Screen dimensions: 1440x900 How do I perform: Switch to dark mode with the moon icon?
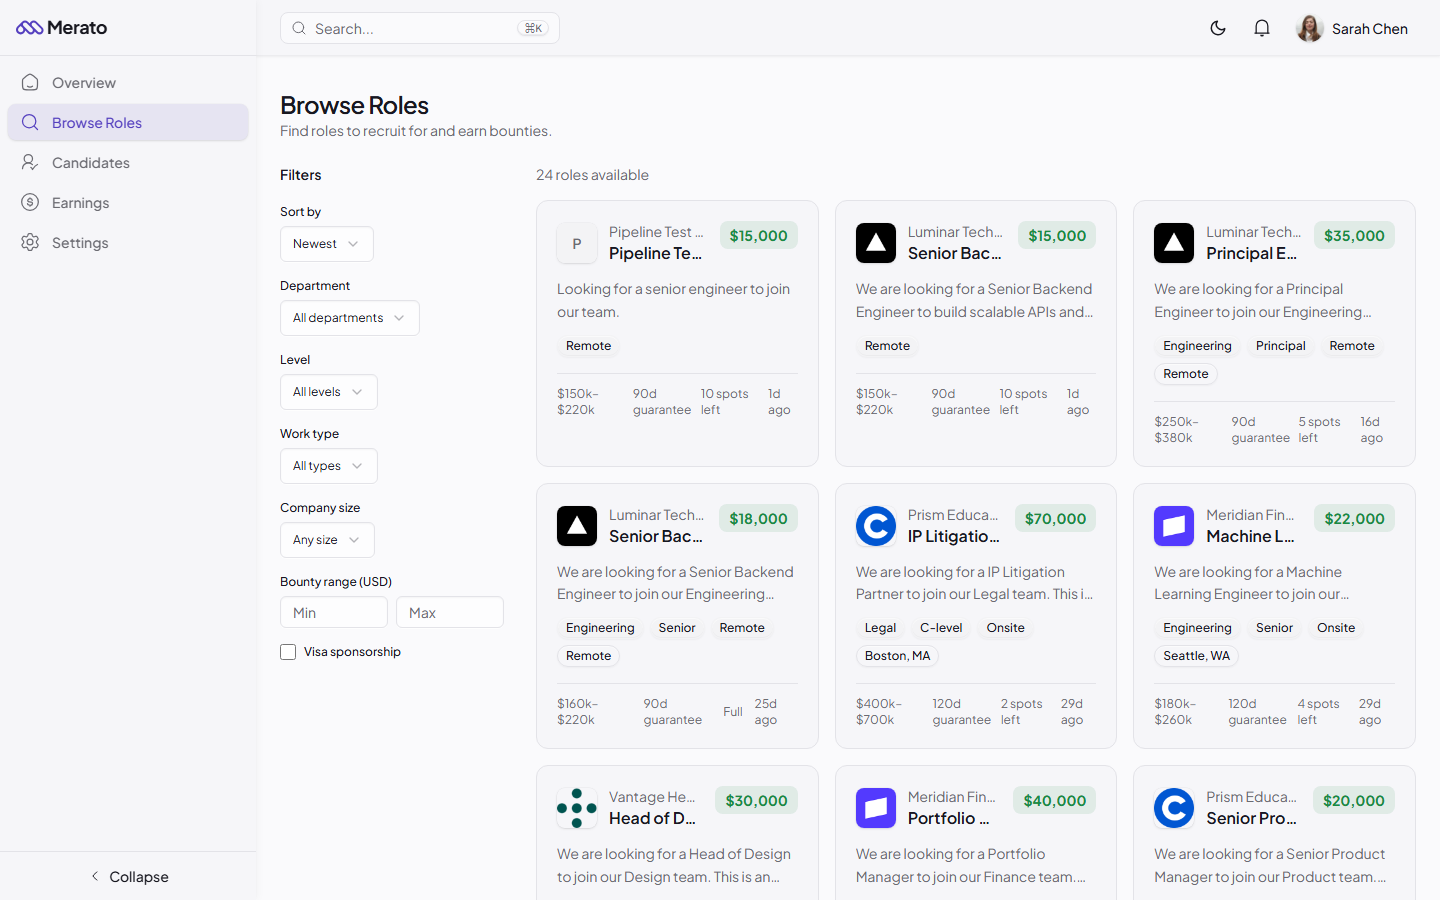tap(1218, 28)
